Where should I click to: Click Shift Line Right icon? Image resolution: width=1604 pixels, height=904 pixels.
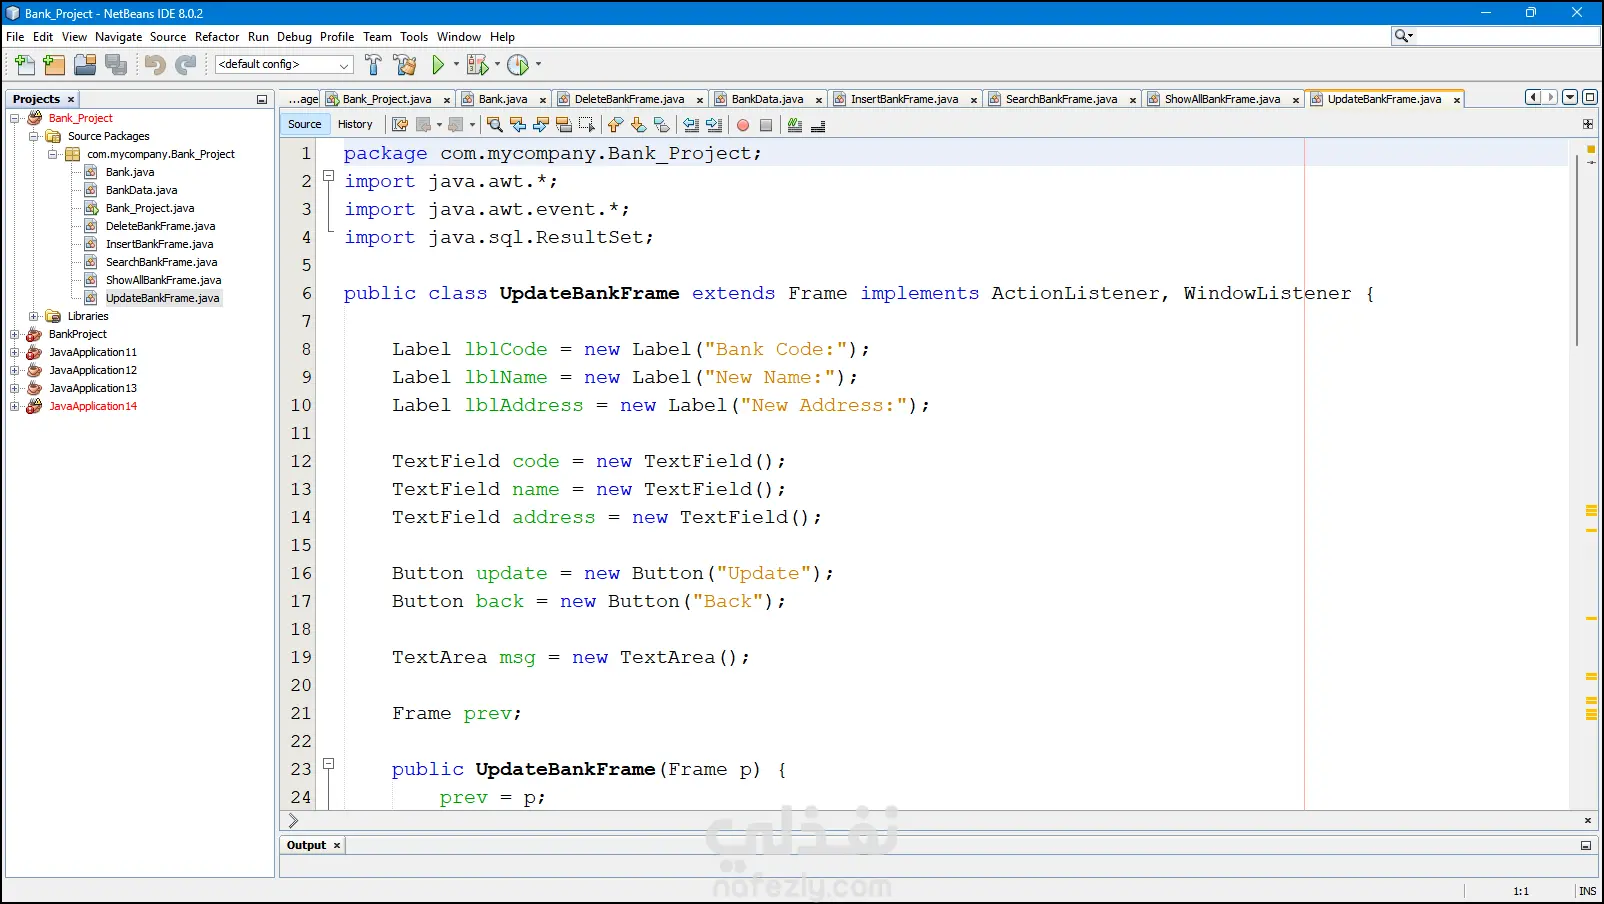click(714, 125)
